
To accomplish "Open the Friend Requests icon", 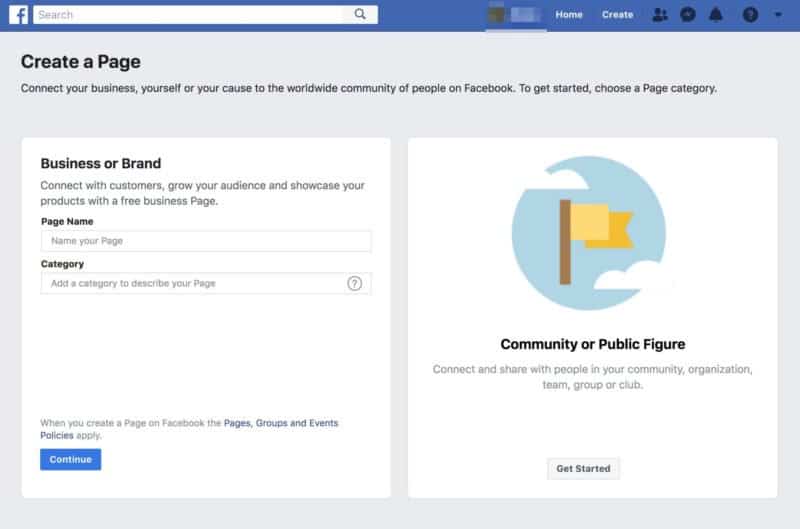I will (660, 14).
